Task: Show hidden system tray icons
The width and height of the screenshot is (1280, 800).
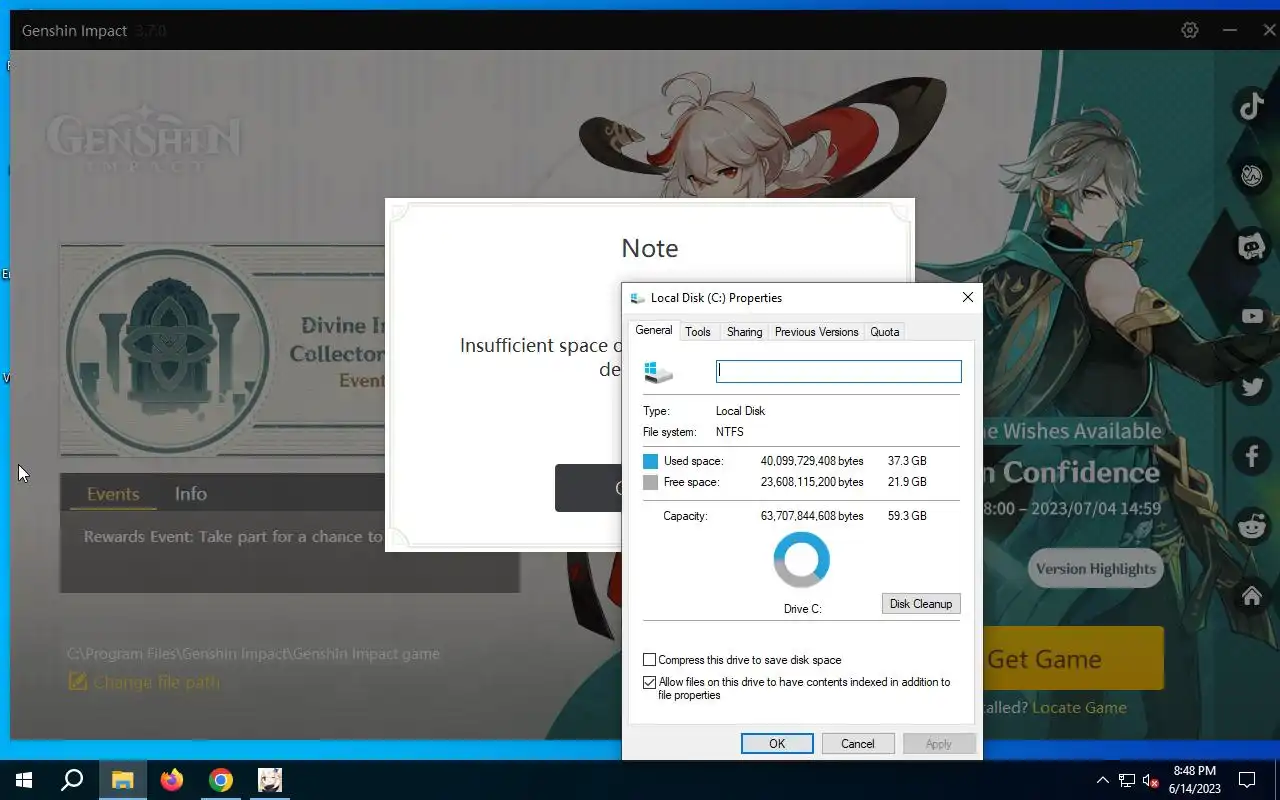Action: click(x=1103, y=780)
